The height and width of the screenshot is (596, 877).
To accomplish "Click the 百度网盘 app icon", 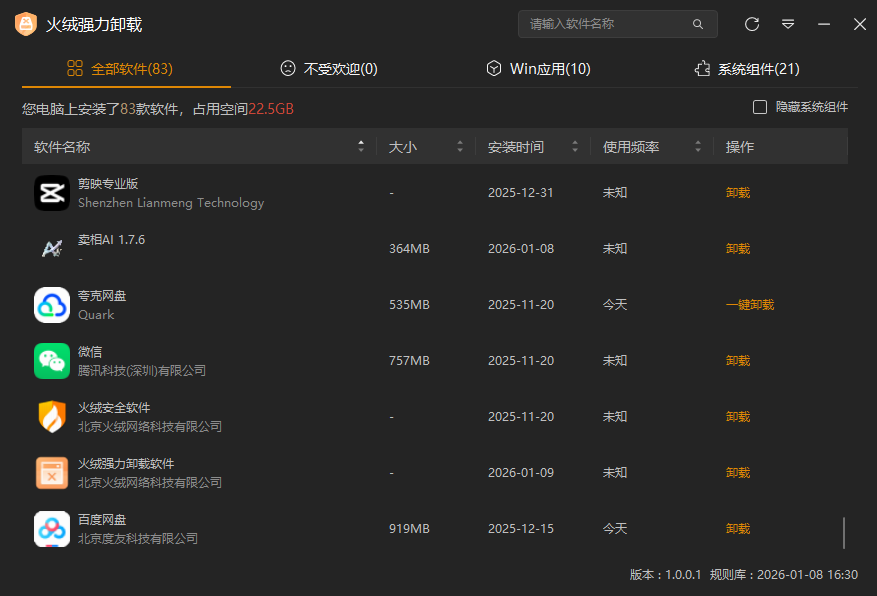I will (x=52, y=528).
